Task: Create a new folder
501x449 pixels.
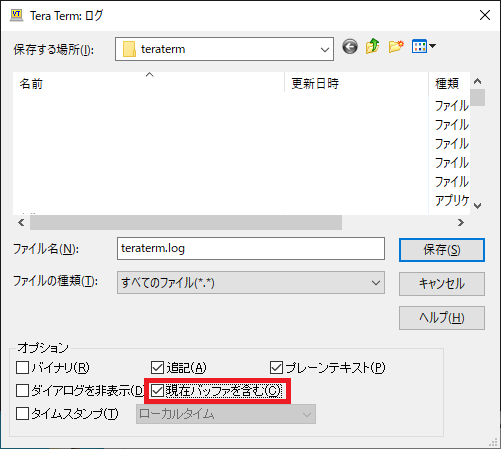Action: 396,46
